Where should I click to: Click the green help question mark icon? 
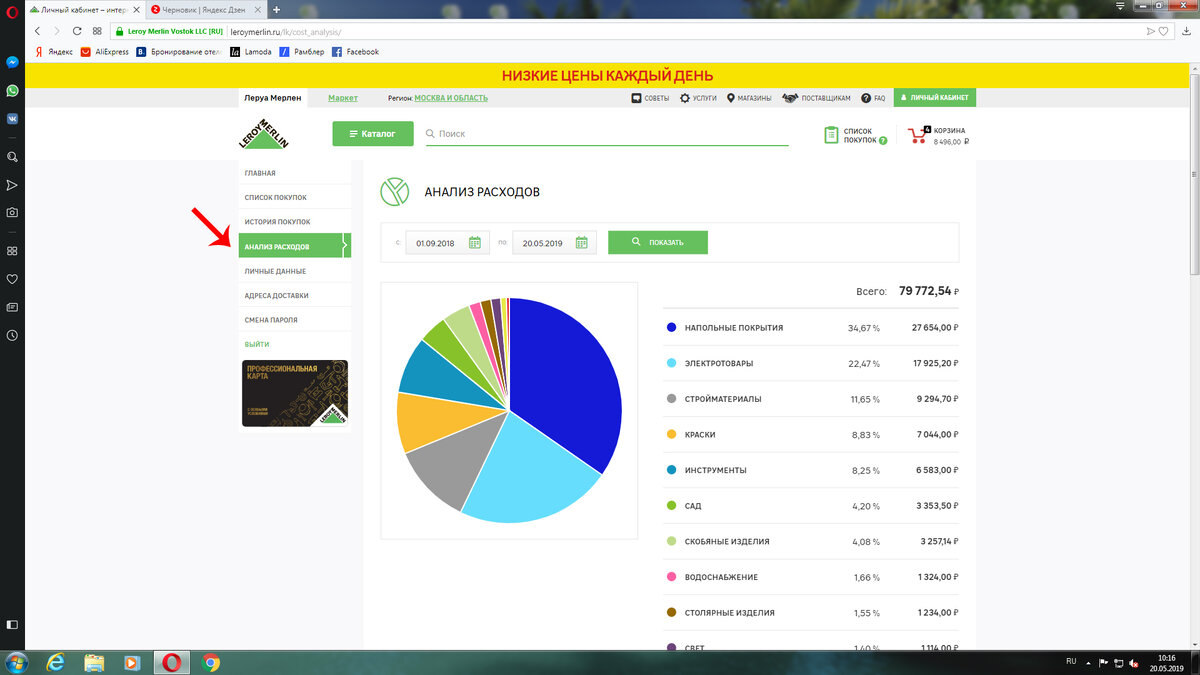pyautogui.click(x=883, y=141)
